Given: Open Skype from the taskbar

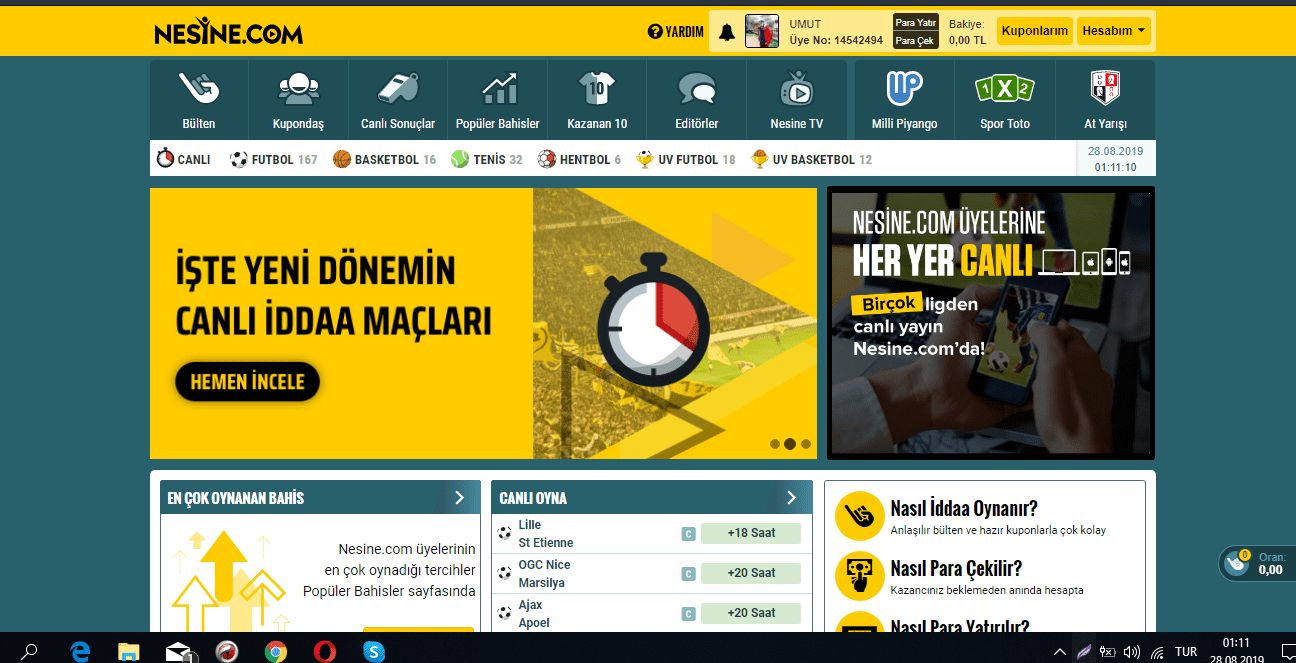Looking at the screenshot, I should click(x=373, y=652).
